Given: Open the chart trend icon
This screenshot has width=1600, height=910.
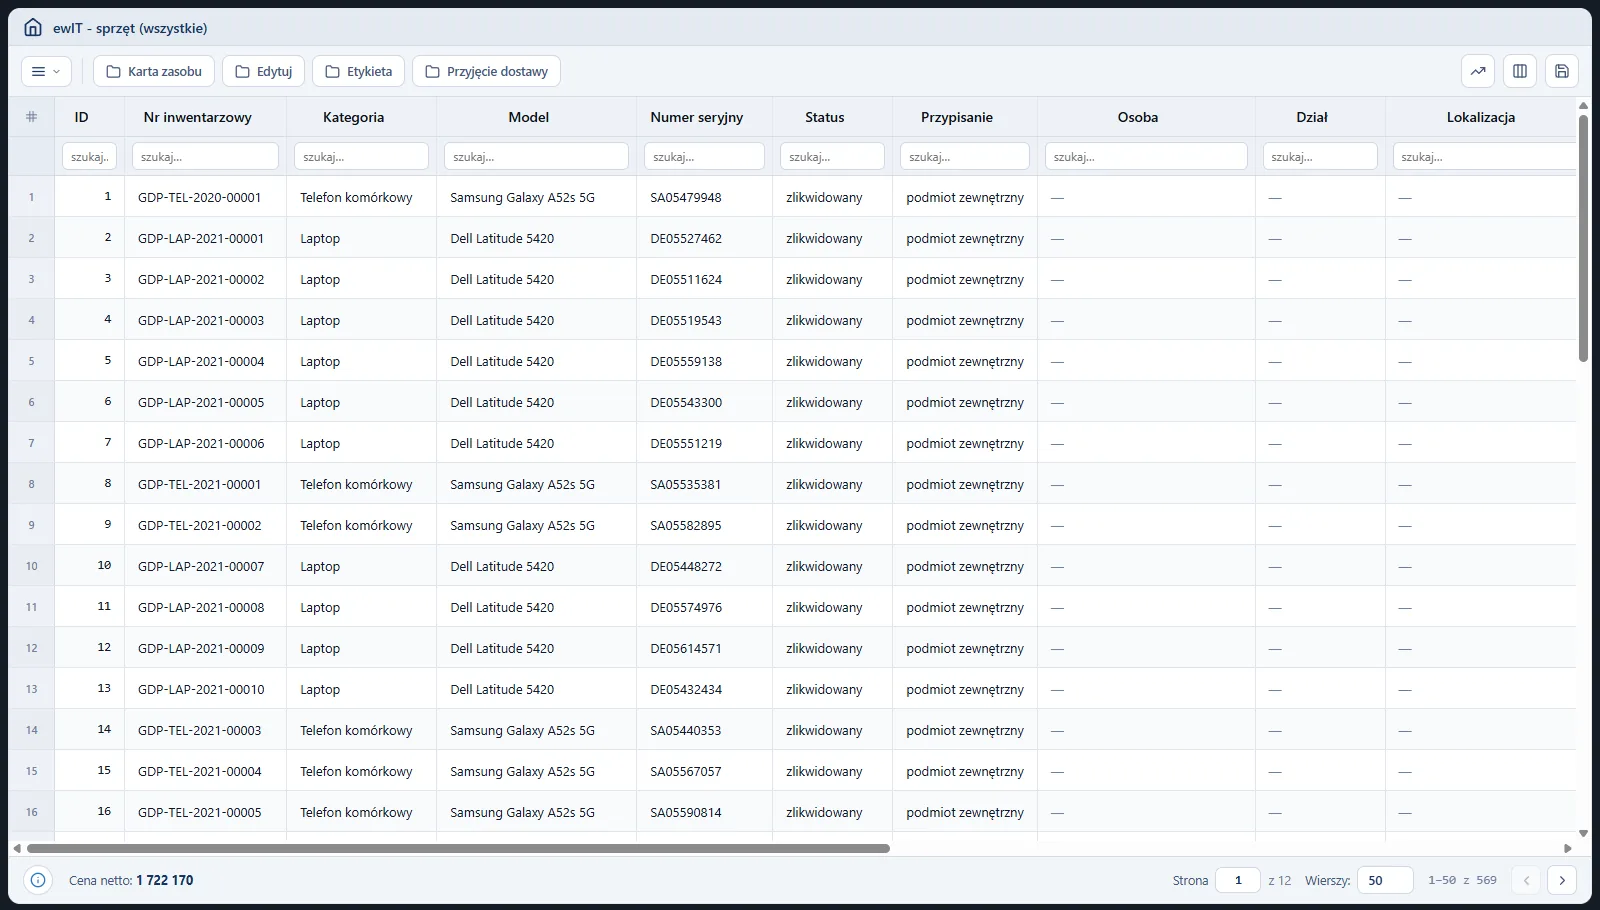Looking at the screenshot, I should click(1478, 71).
